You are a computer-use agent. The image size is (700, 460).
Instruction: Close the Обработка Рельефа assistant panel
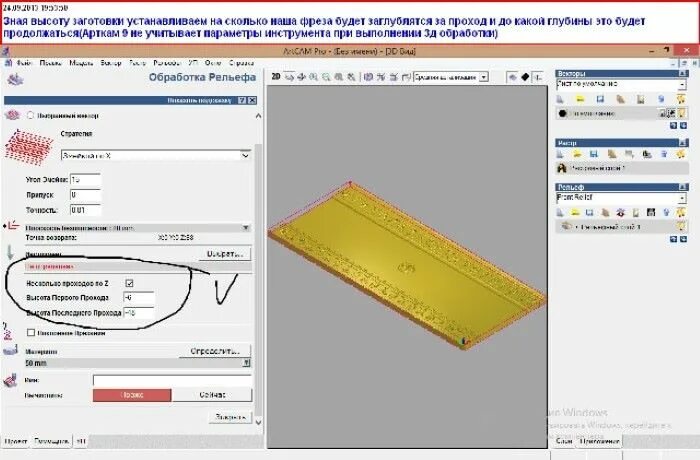(252, 100)
